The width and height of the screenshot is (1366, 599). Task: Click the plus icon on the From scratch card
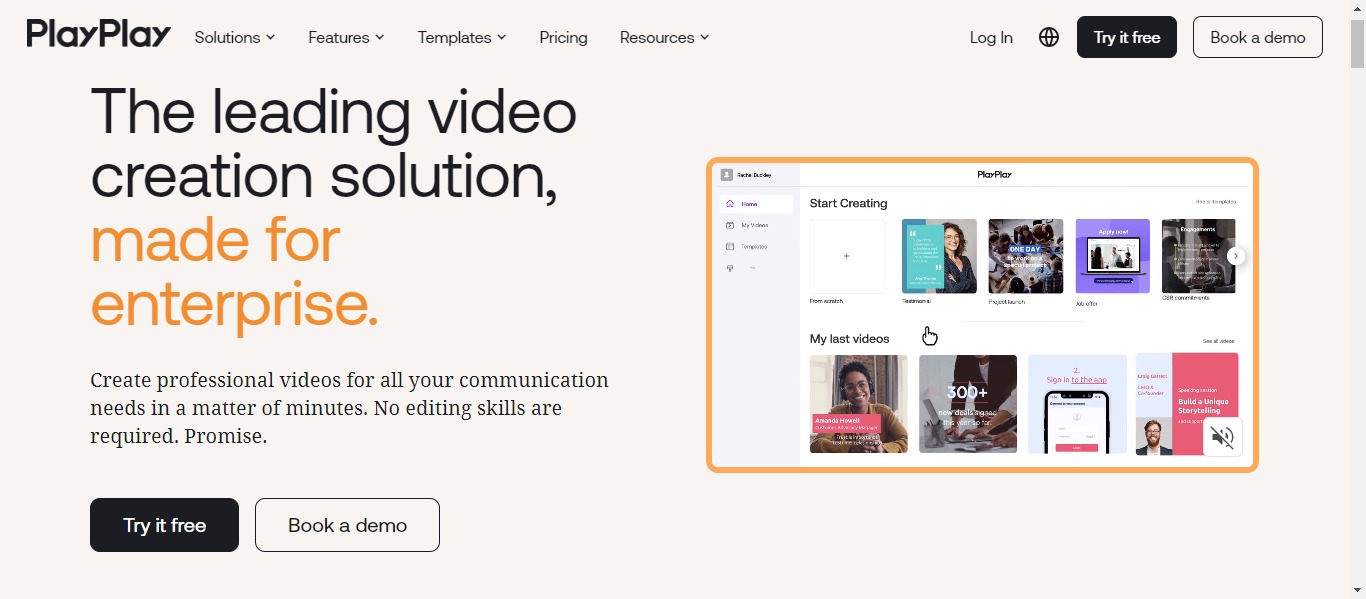tap(847, 256)
